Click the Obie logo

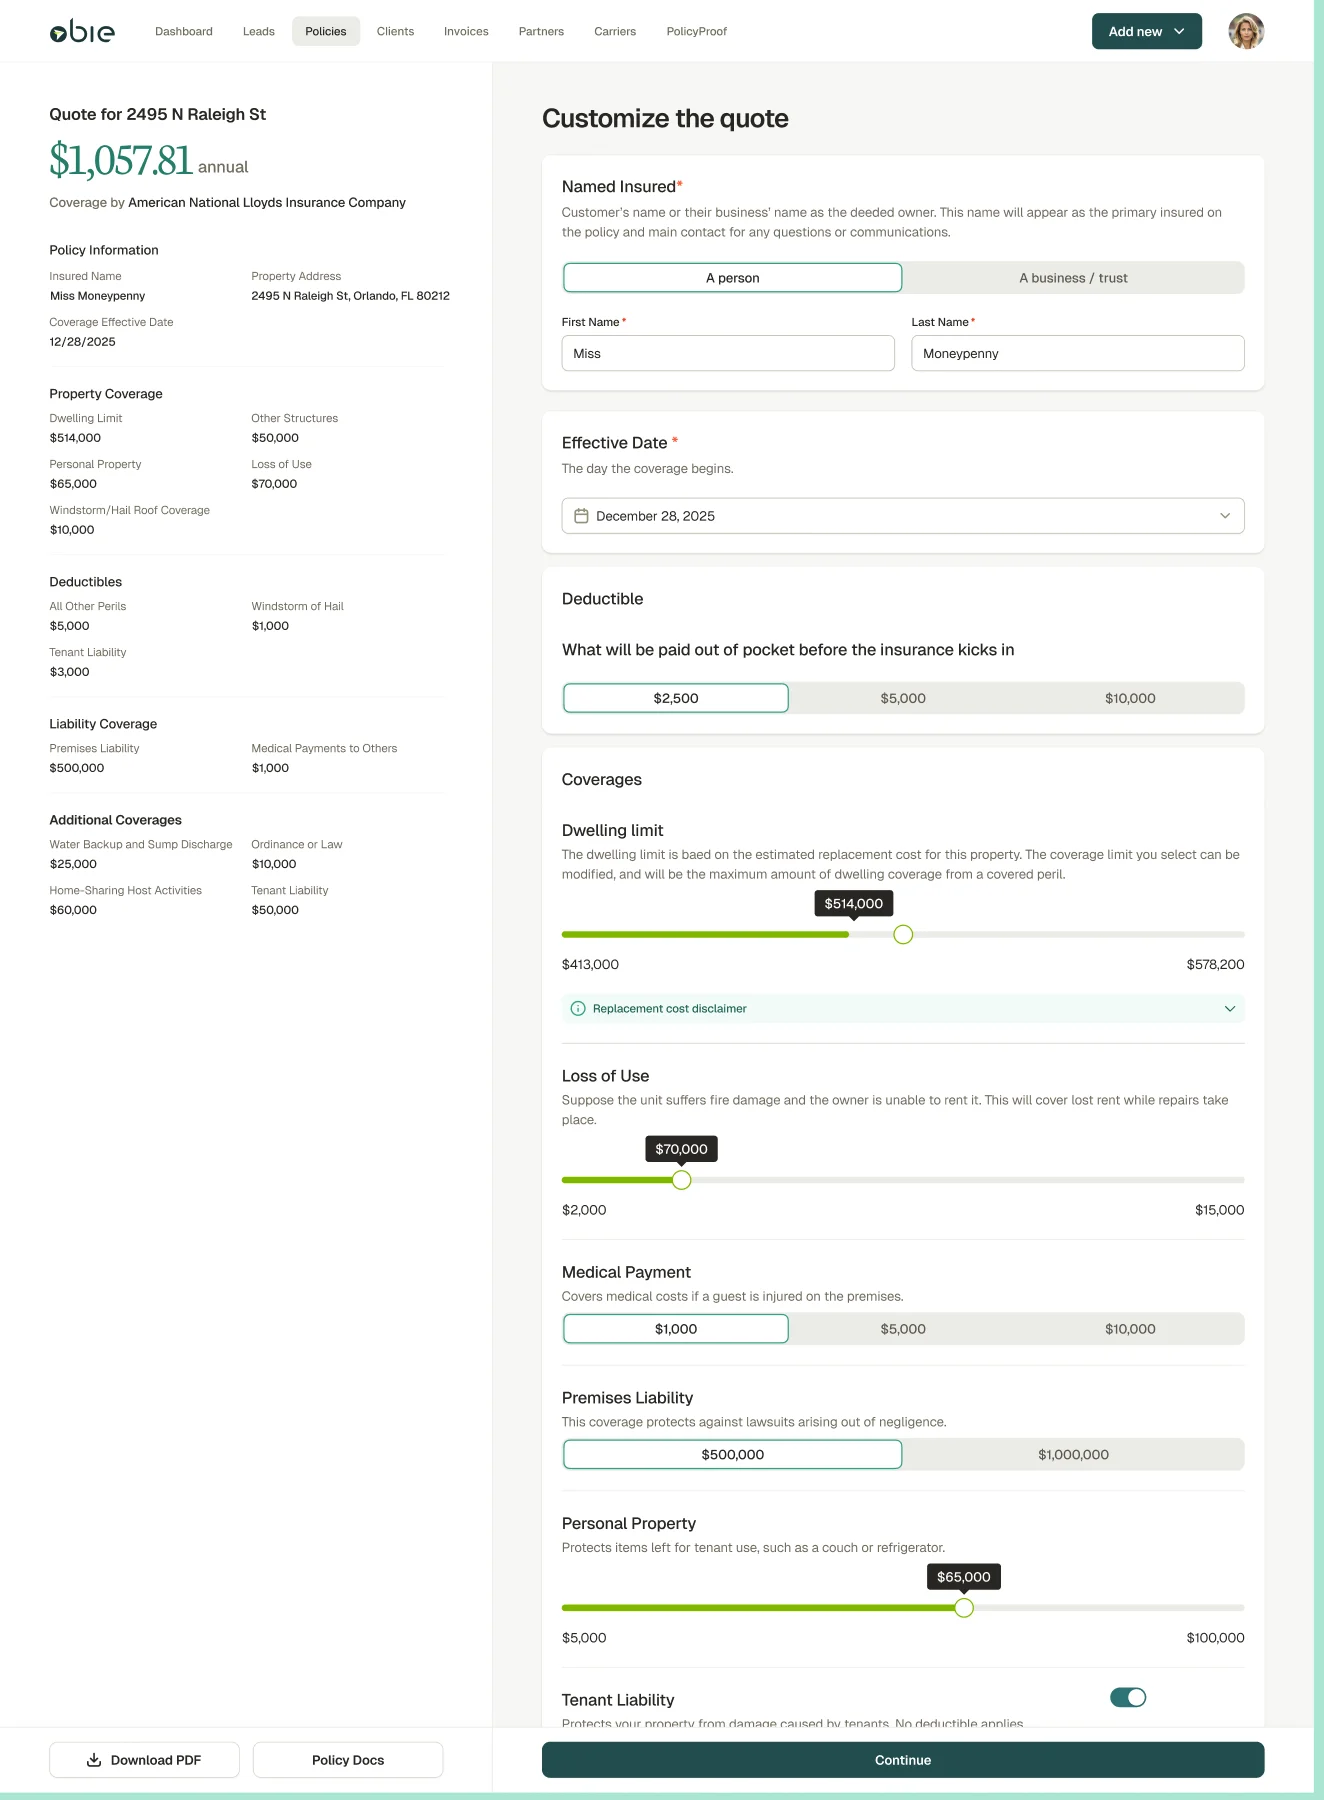click(x=82, y=31)
